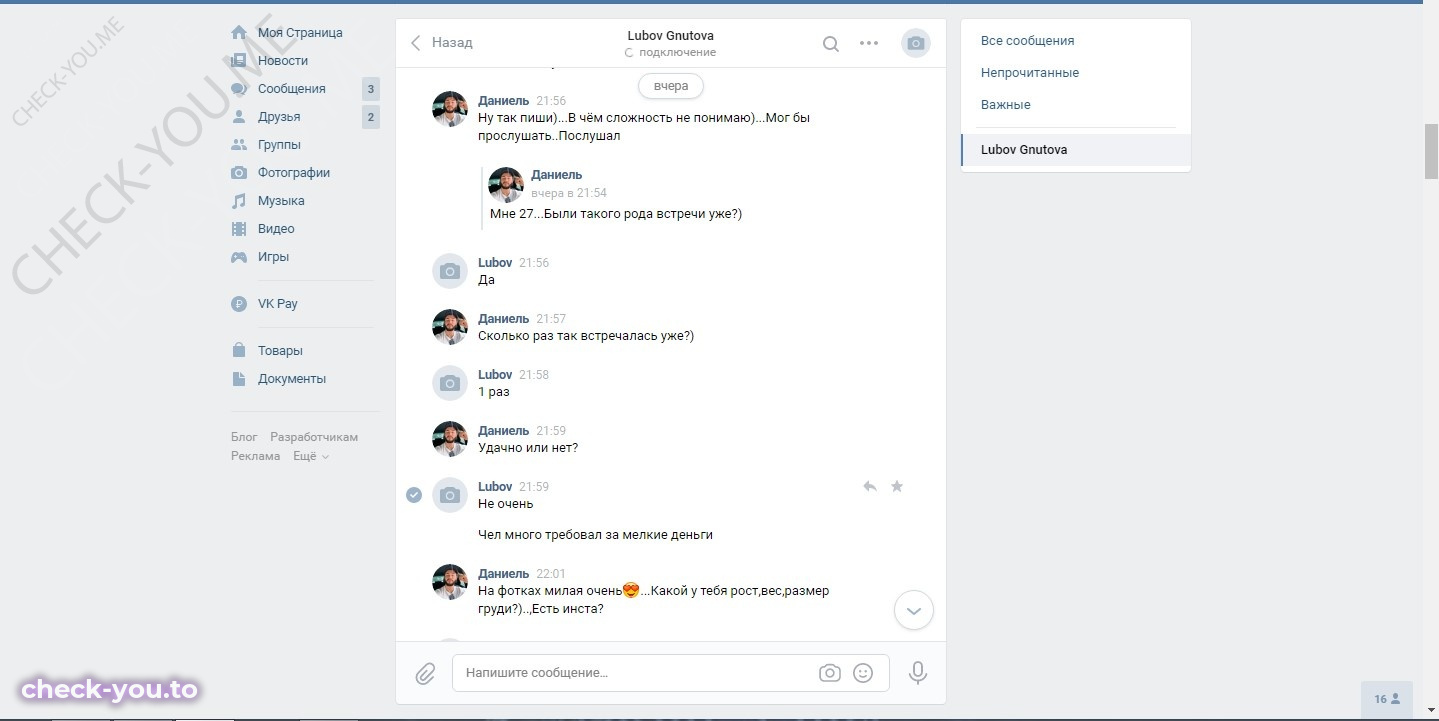Click the Группы people icon
This screenshot has width=1439, height=721.
tap(239, 145)
